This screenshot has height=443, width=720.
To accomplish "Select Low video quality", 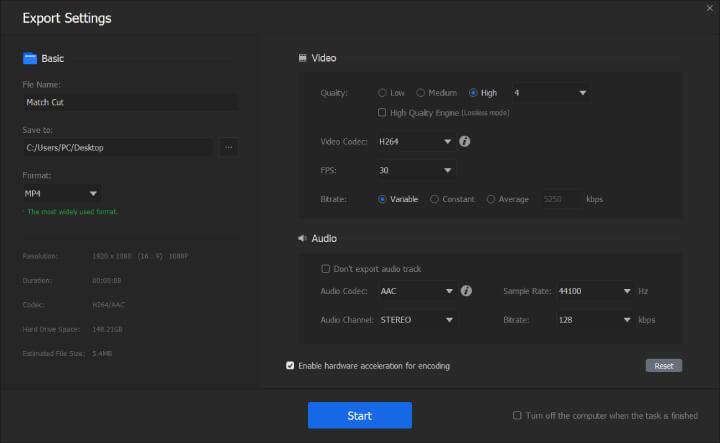I will [383, 93].
